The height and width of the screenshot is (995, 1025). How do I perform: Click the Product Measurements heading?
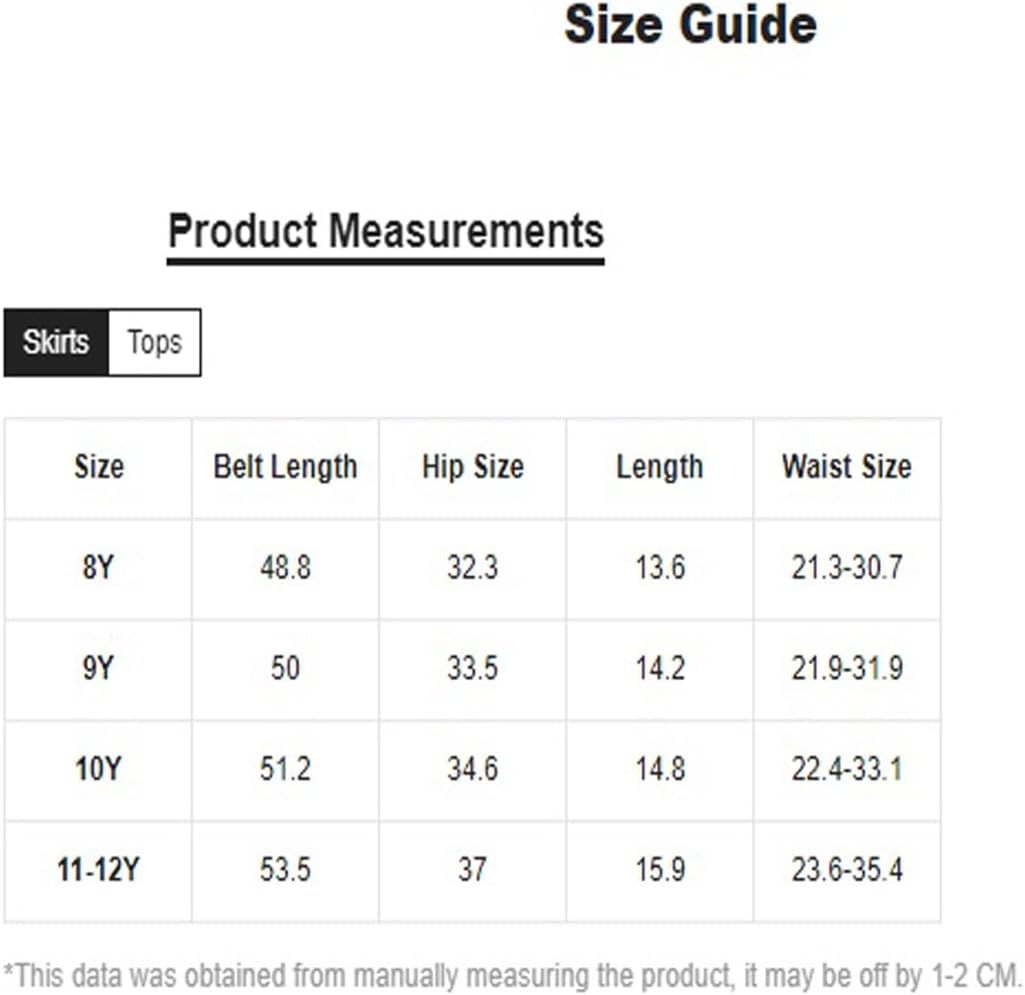[x=386, y=232]
